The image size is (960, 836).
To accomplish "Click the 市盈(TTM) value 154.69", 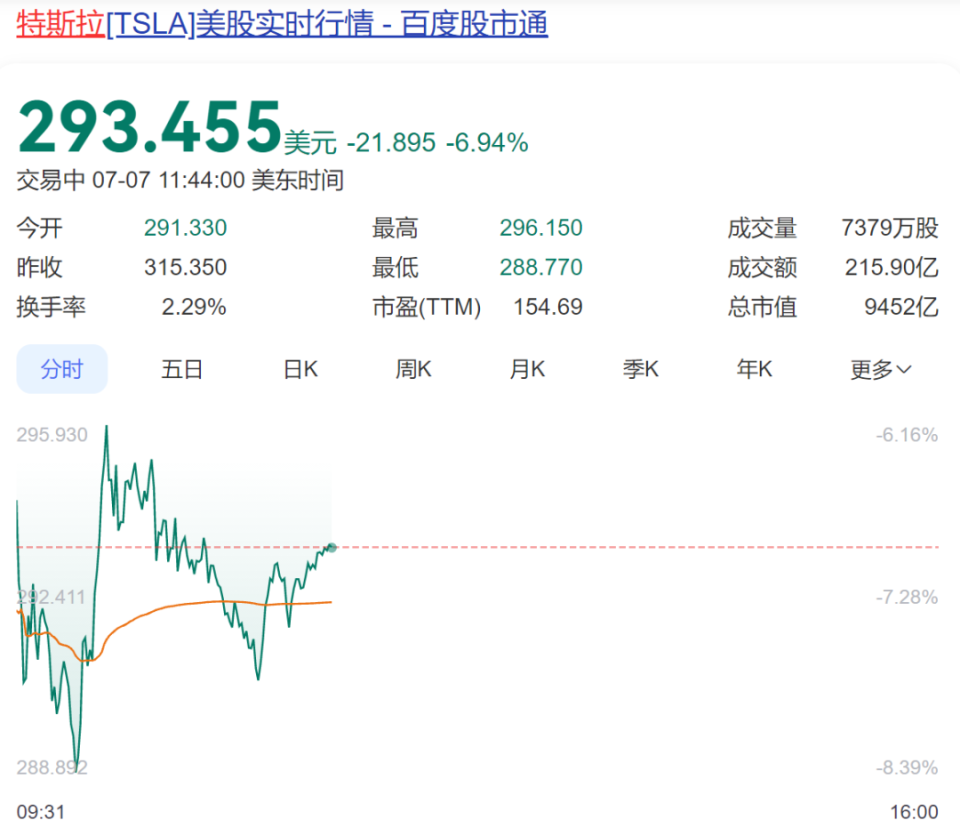I will pyautogui.click(x=548, y=307).
